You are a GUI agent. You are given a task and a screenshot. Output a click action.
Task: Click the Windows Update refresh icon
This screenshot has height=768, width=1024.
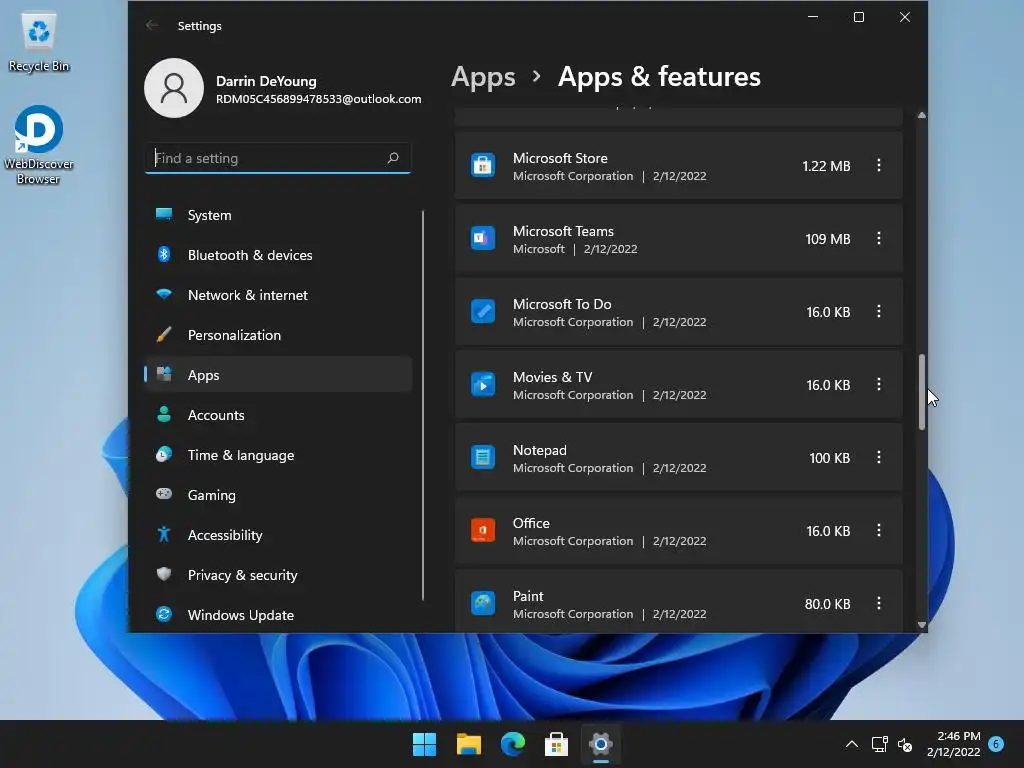[x=164, y=614]
